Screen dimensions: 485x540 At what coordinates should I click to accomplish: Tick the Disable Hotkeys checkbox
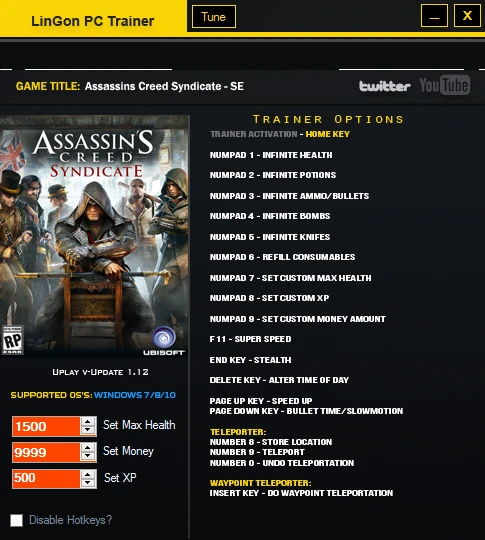click(17, 520)
